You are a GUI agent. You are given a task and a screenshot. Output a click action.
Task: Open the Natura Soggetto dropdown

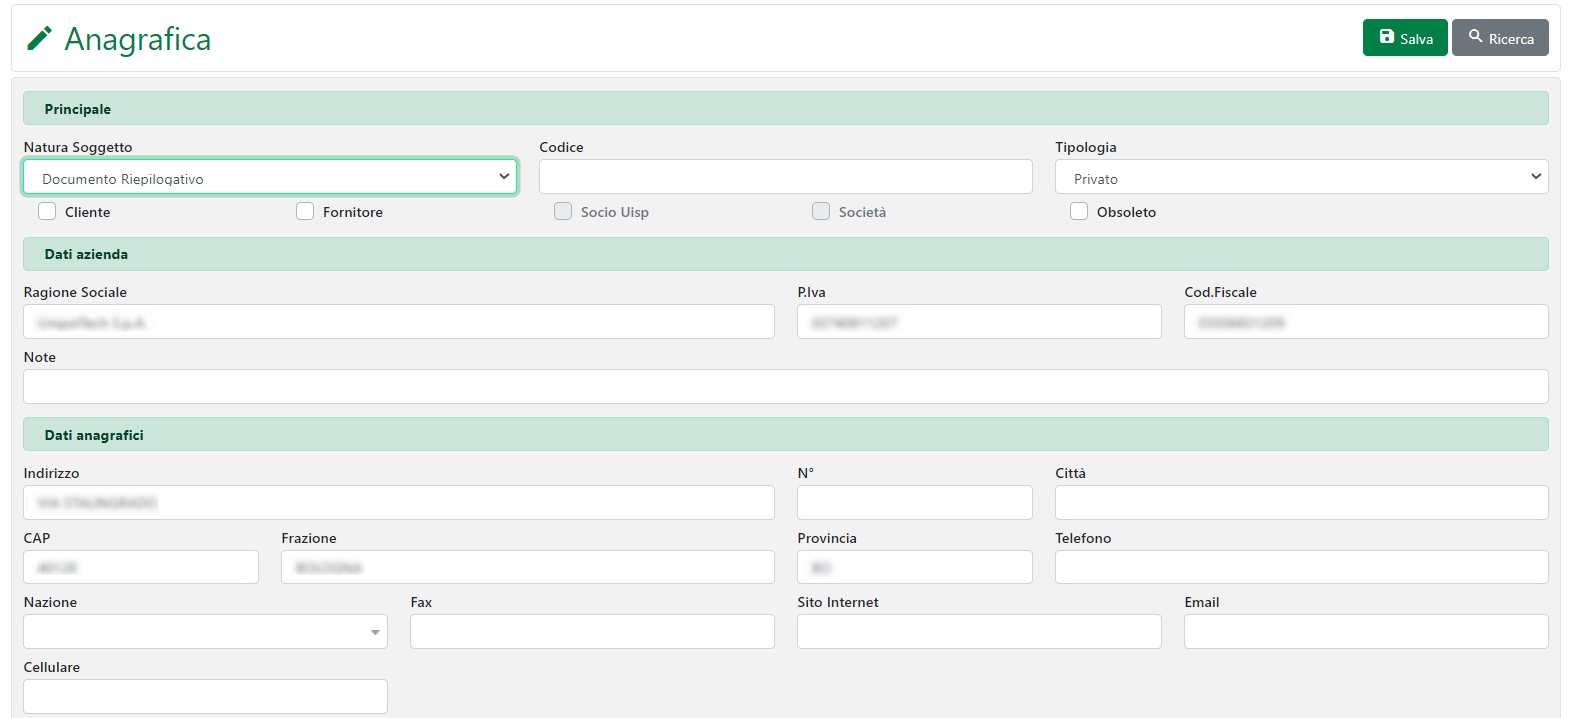tap(270, 177)
